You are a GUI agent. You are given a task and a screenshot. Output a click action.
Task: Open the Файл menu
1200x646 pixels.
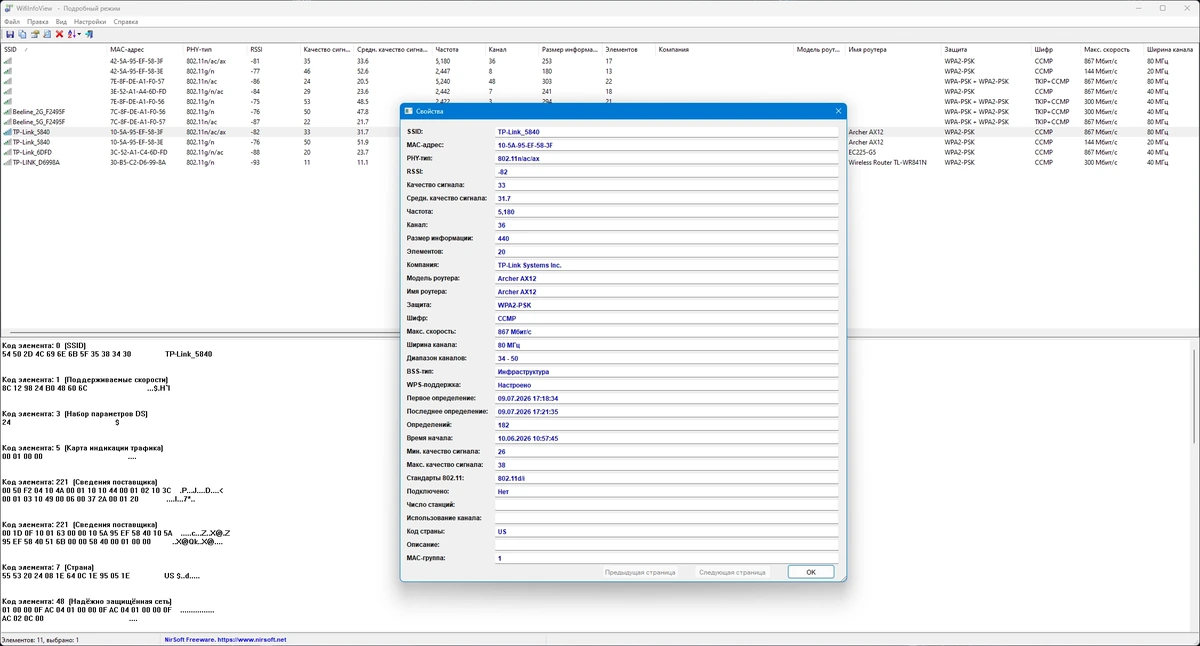click(12, 21)
